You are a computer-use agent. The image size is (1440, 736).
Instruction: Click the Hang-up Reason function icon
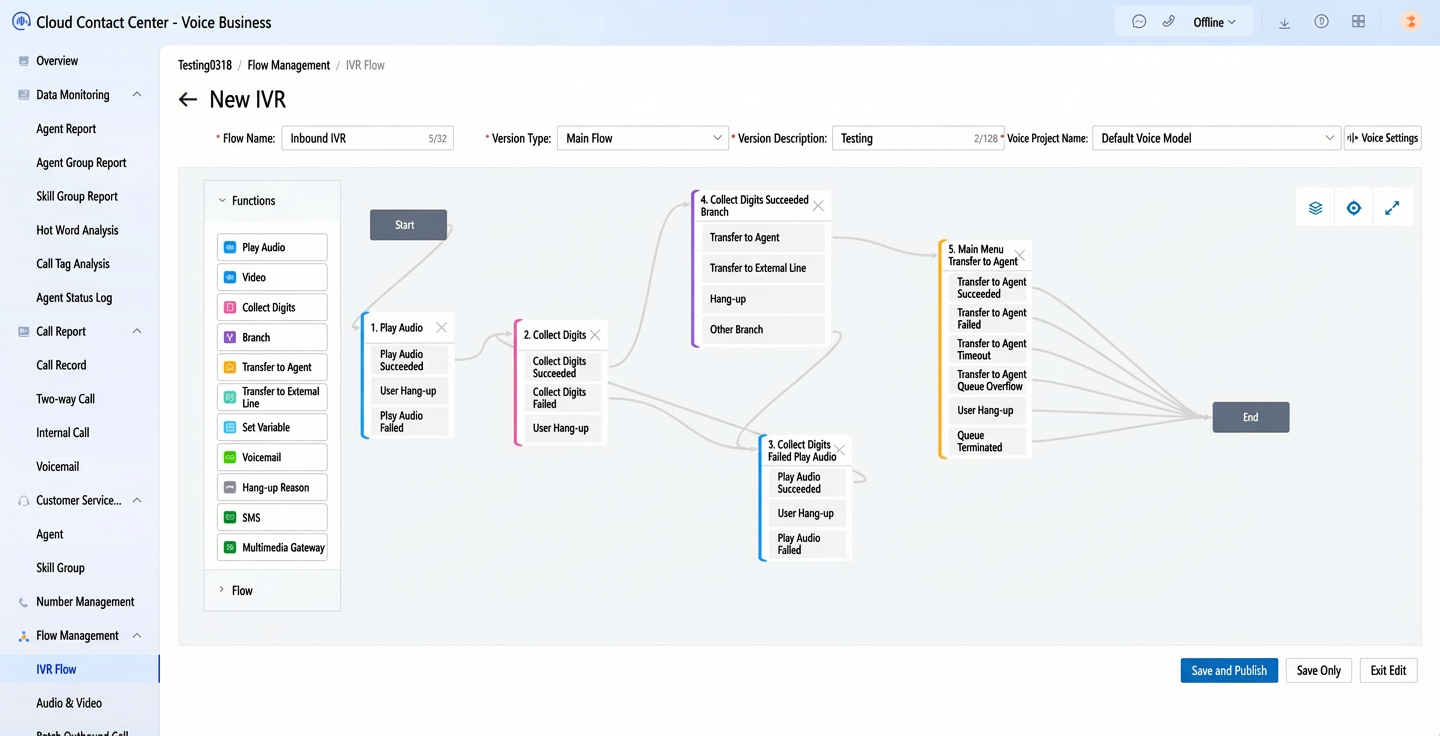click(230, 487)
